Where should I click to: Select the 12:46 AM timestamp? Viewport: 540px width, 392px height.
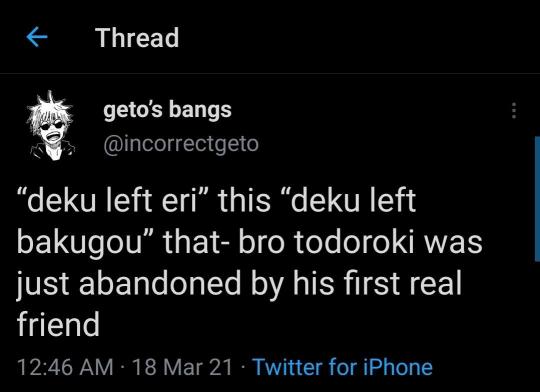[x=65, y=367]
